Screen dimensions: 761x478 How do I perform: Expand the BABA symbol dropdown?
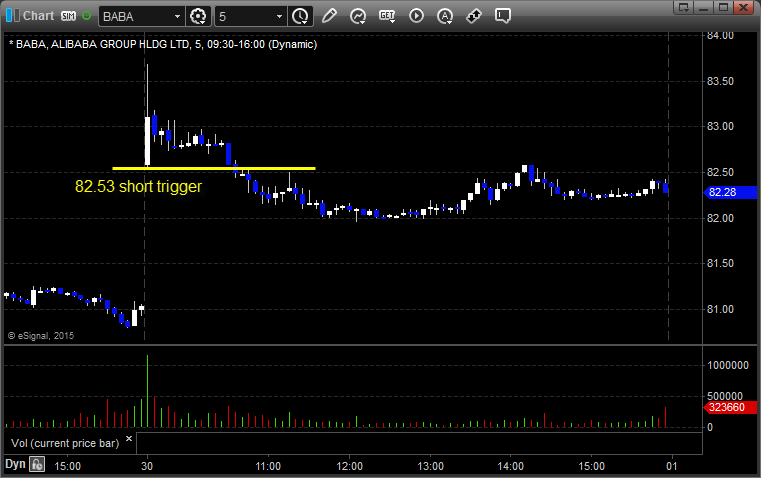click(177, 16)
